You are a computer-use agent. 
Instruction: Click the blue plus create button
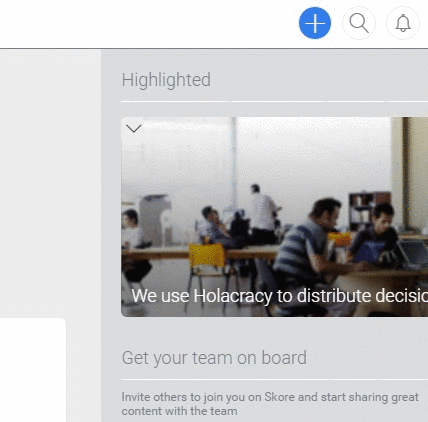(315, 23)
